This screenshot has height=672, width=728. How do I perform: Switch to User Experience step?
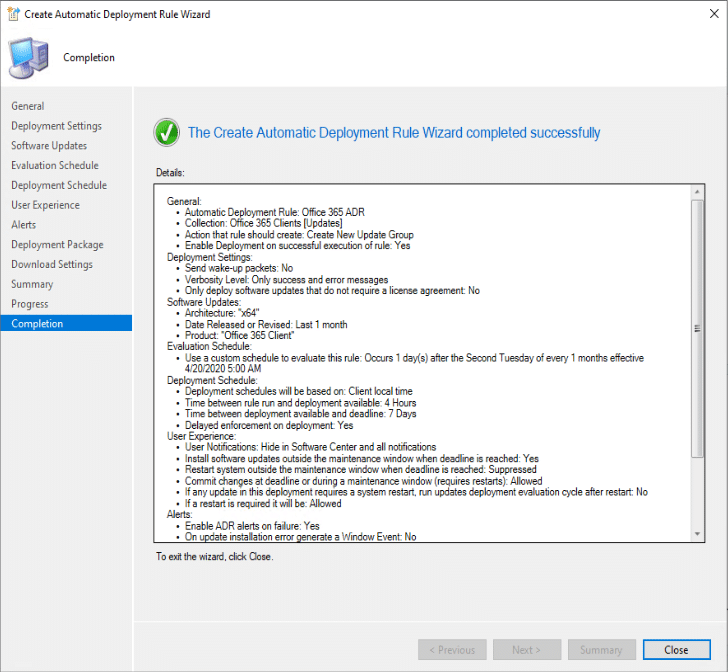45,205
